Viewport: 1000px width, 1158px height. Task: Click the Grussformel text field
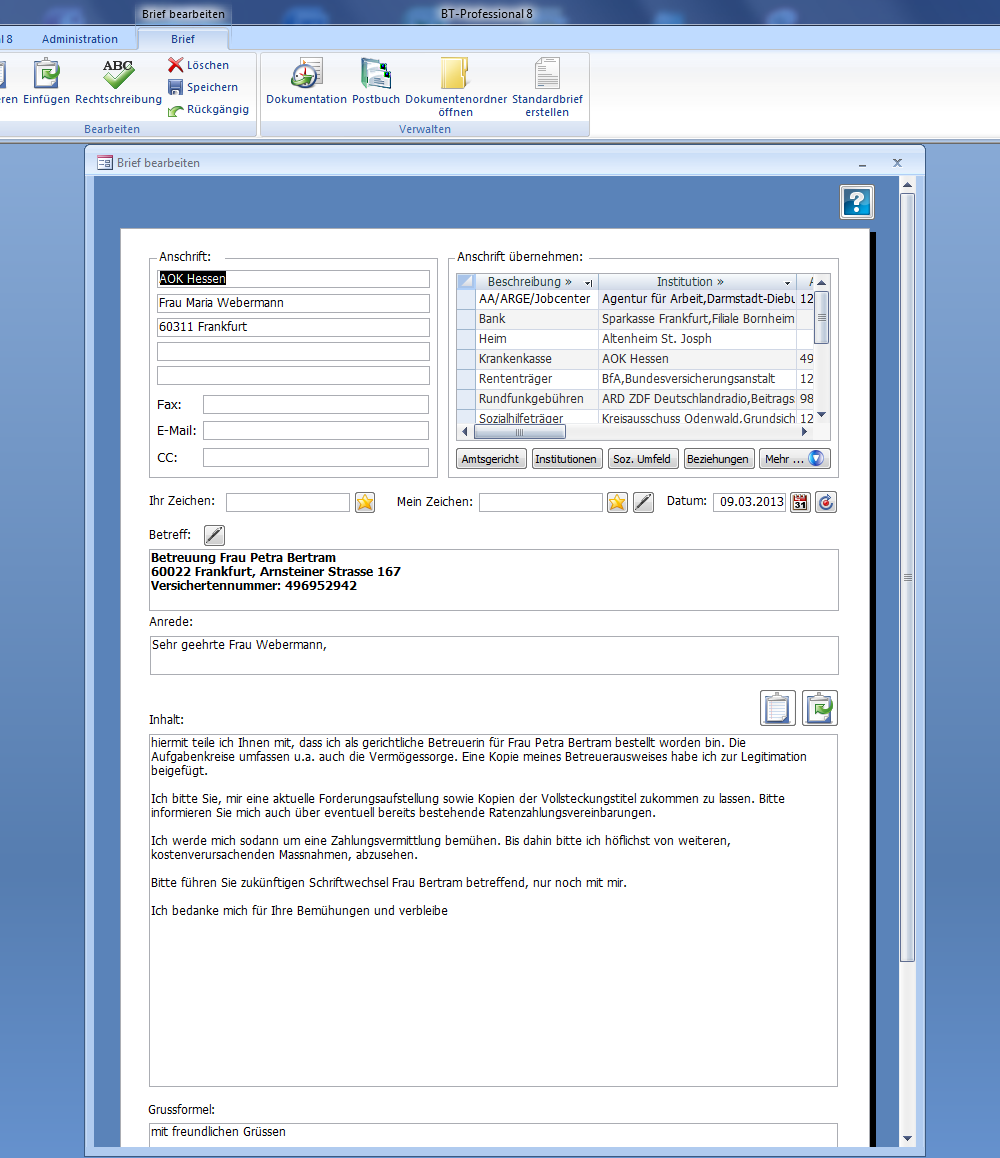pyautogui.click(x=493, y=1134)
